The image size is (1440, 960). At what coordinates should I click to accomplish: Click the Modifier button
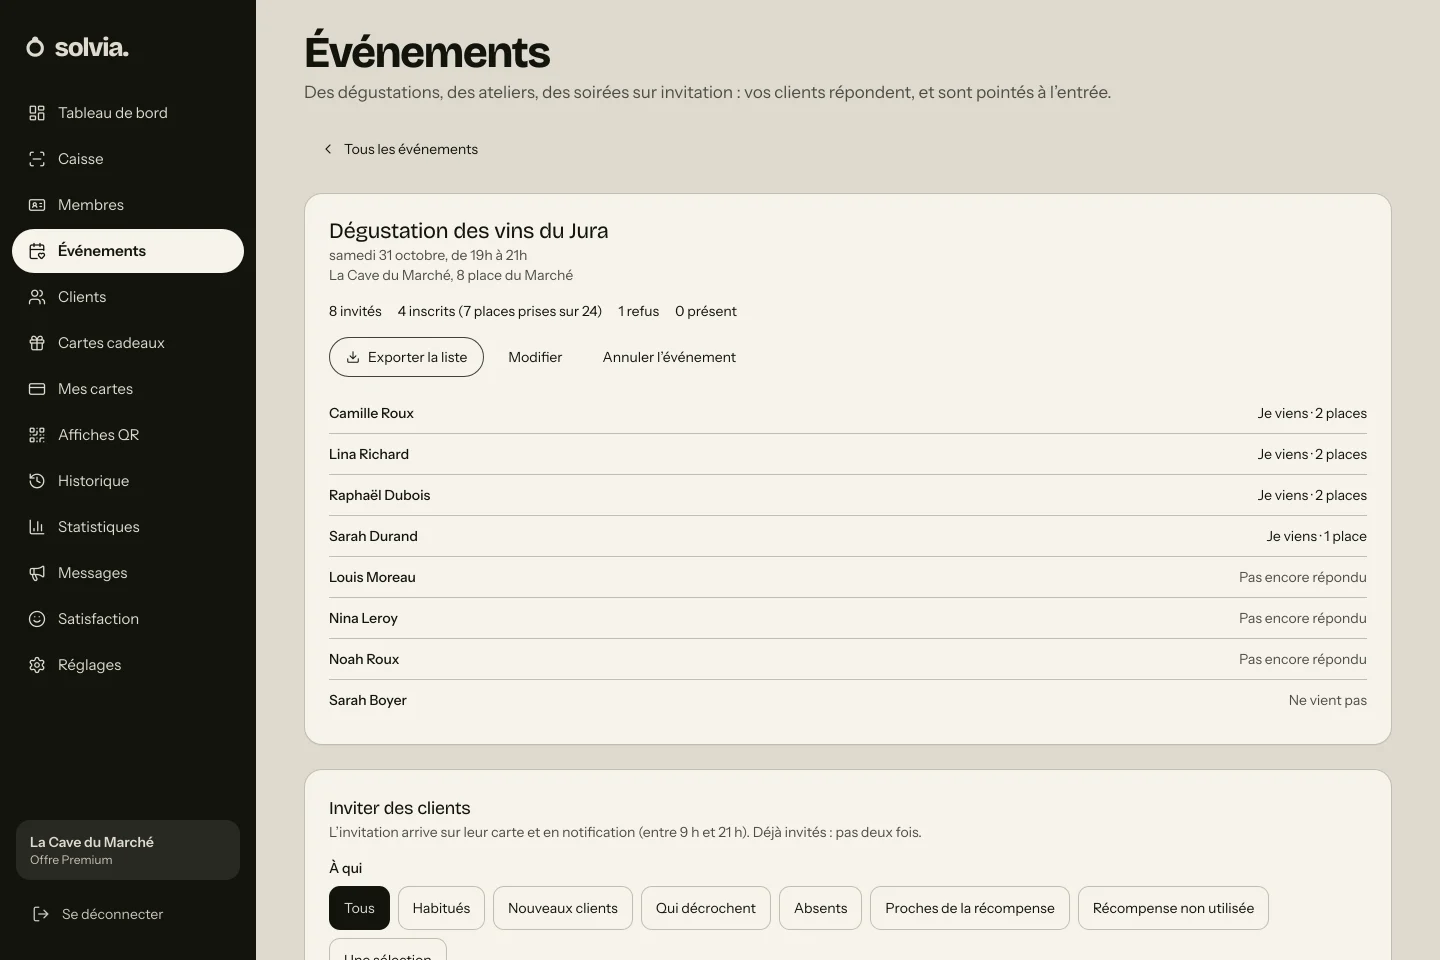(x=535, y=357)
